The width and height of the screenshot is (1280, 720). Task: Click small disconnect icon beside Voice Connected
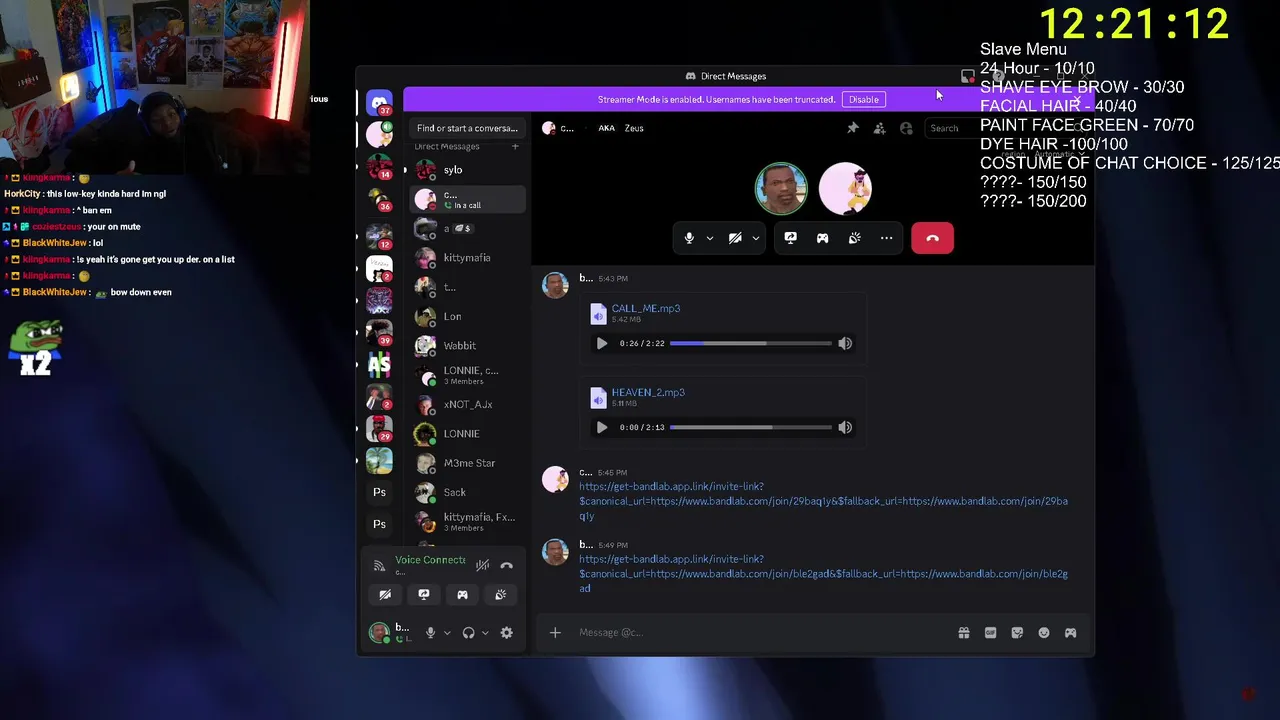point(507,565)
